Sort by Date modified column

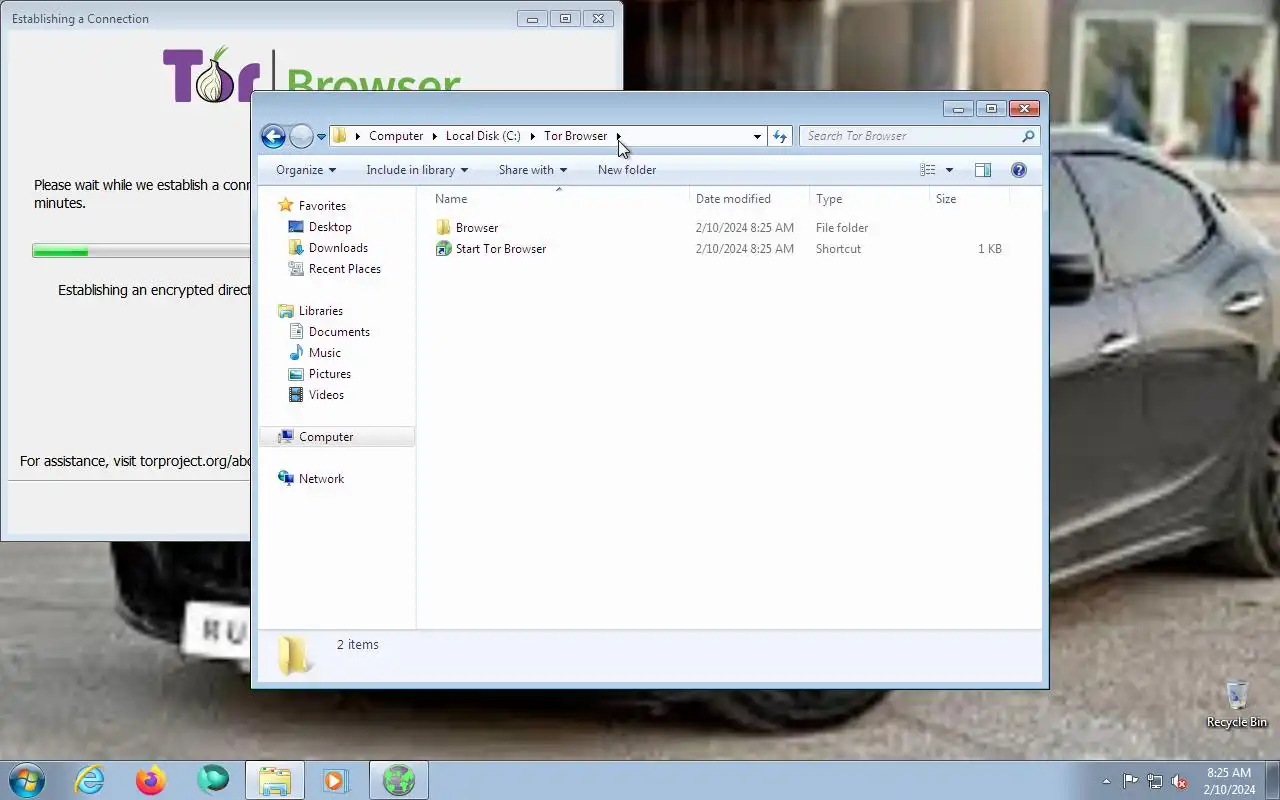[x=749, y=199]
